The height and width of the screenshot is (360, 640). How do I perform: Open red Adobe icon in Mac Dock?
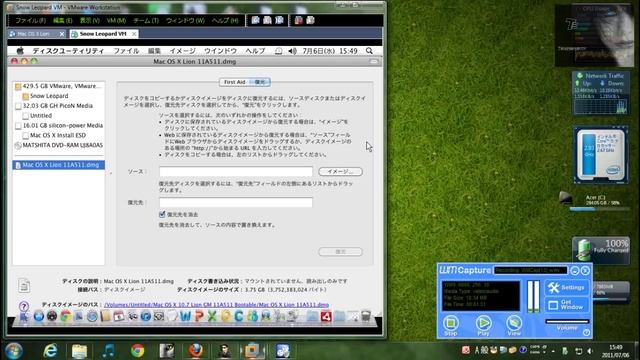pos(326,316)
